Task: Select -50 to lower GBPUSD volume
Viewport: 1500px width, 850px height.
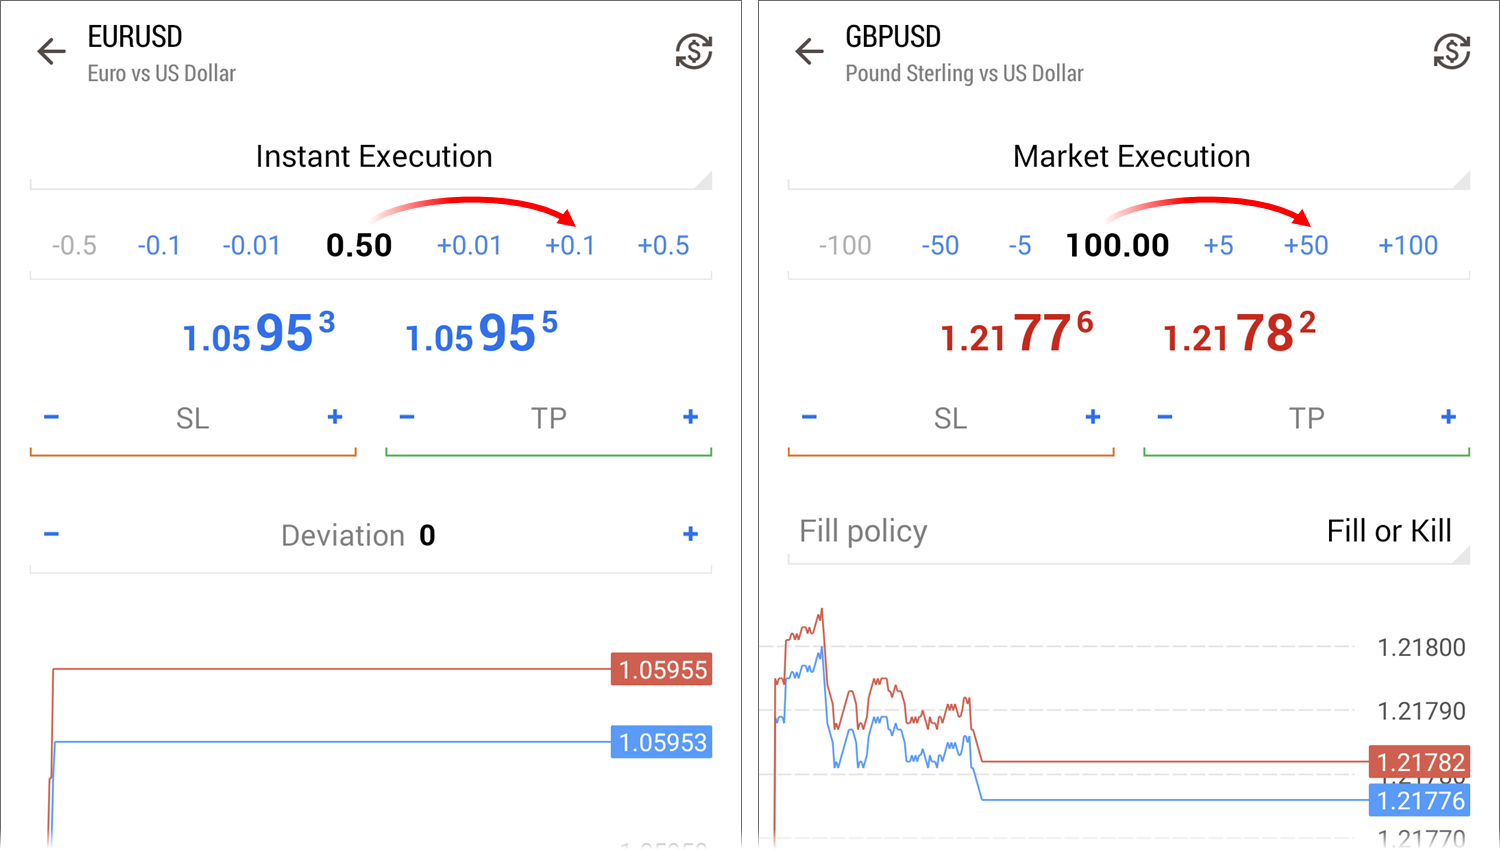Action: point(940,245)
